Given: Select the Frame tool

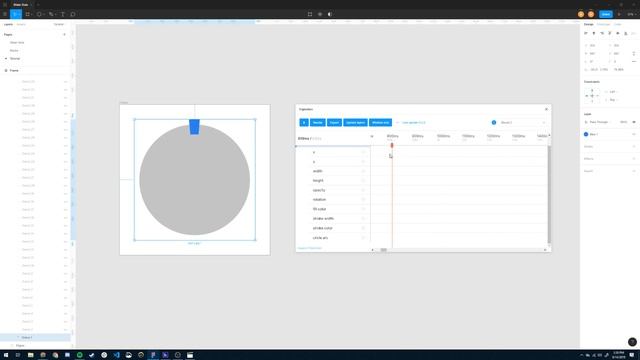Looking at the screenshot, I should 27,14.
